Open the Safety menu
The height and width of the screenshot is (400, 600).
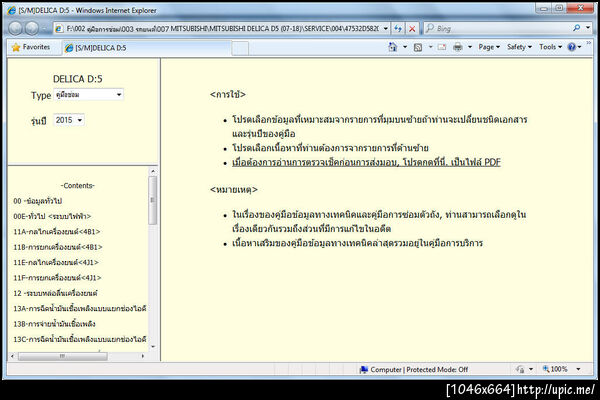click(519, 47)
